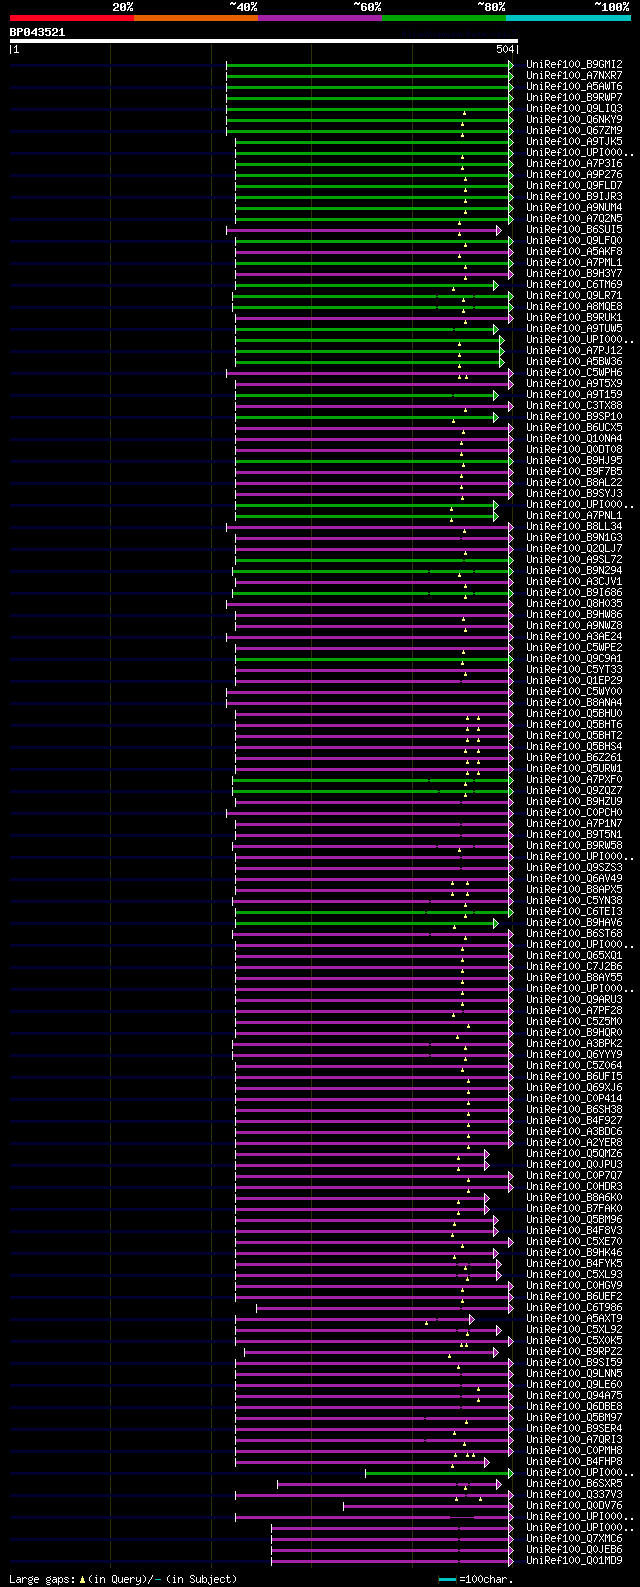Click the purple ~60% identity legend segment

point(319,17)
